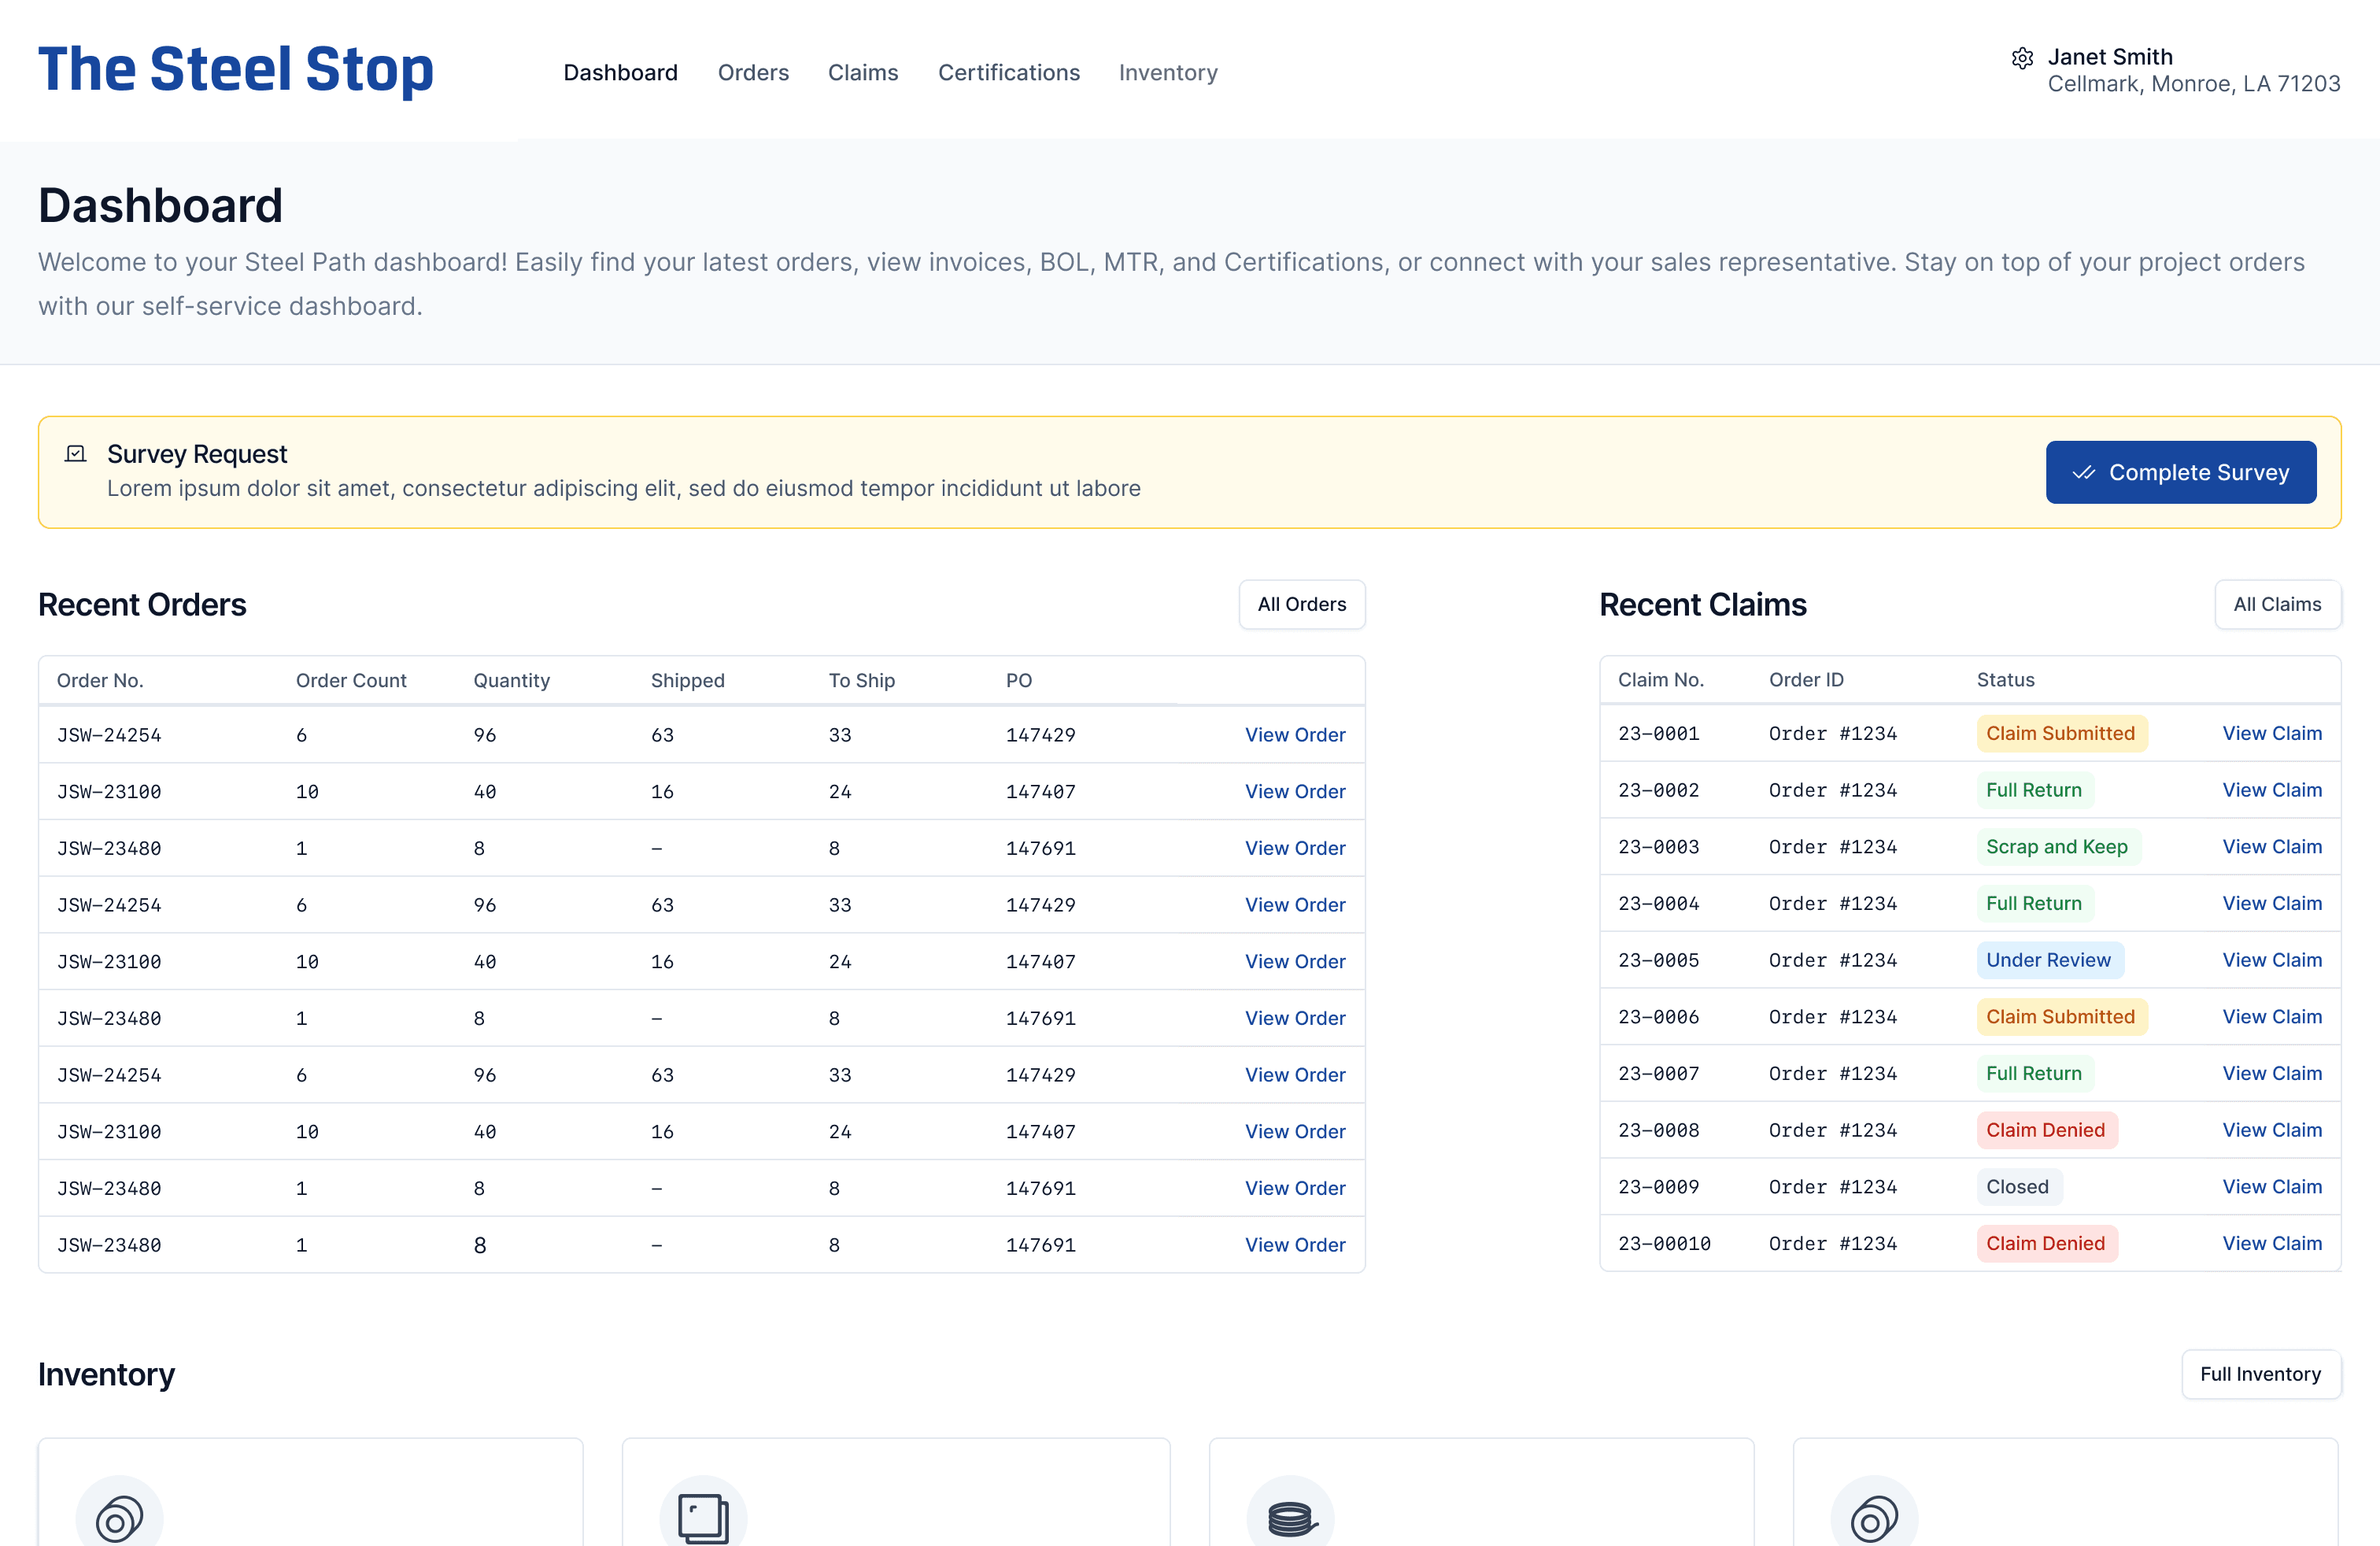Image resolution: width=2380 pixels, height=1546 pixels.
Task: Open All Claims list
Action: (2277, 604)
